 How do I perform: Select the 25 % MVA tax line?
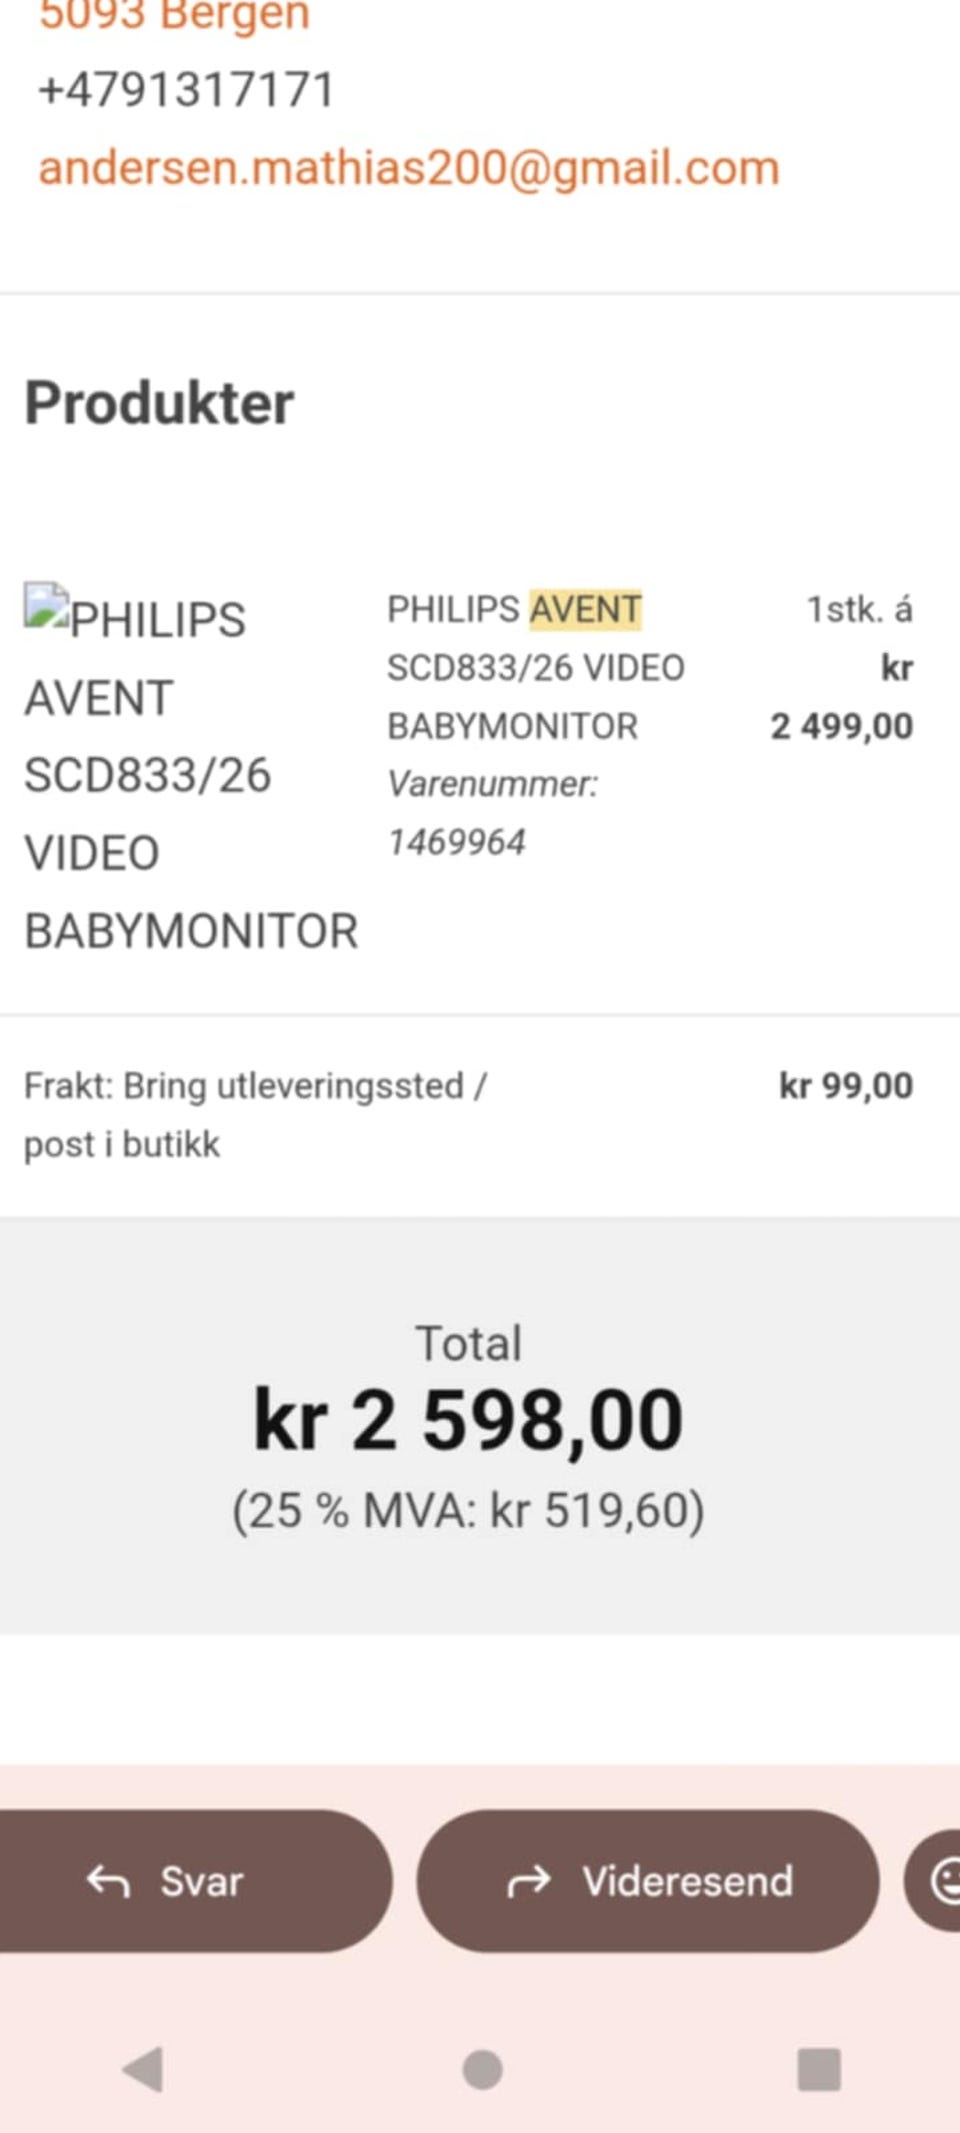pyautogui.click(x=468, y=1510)
